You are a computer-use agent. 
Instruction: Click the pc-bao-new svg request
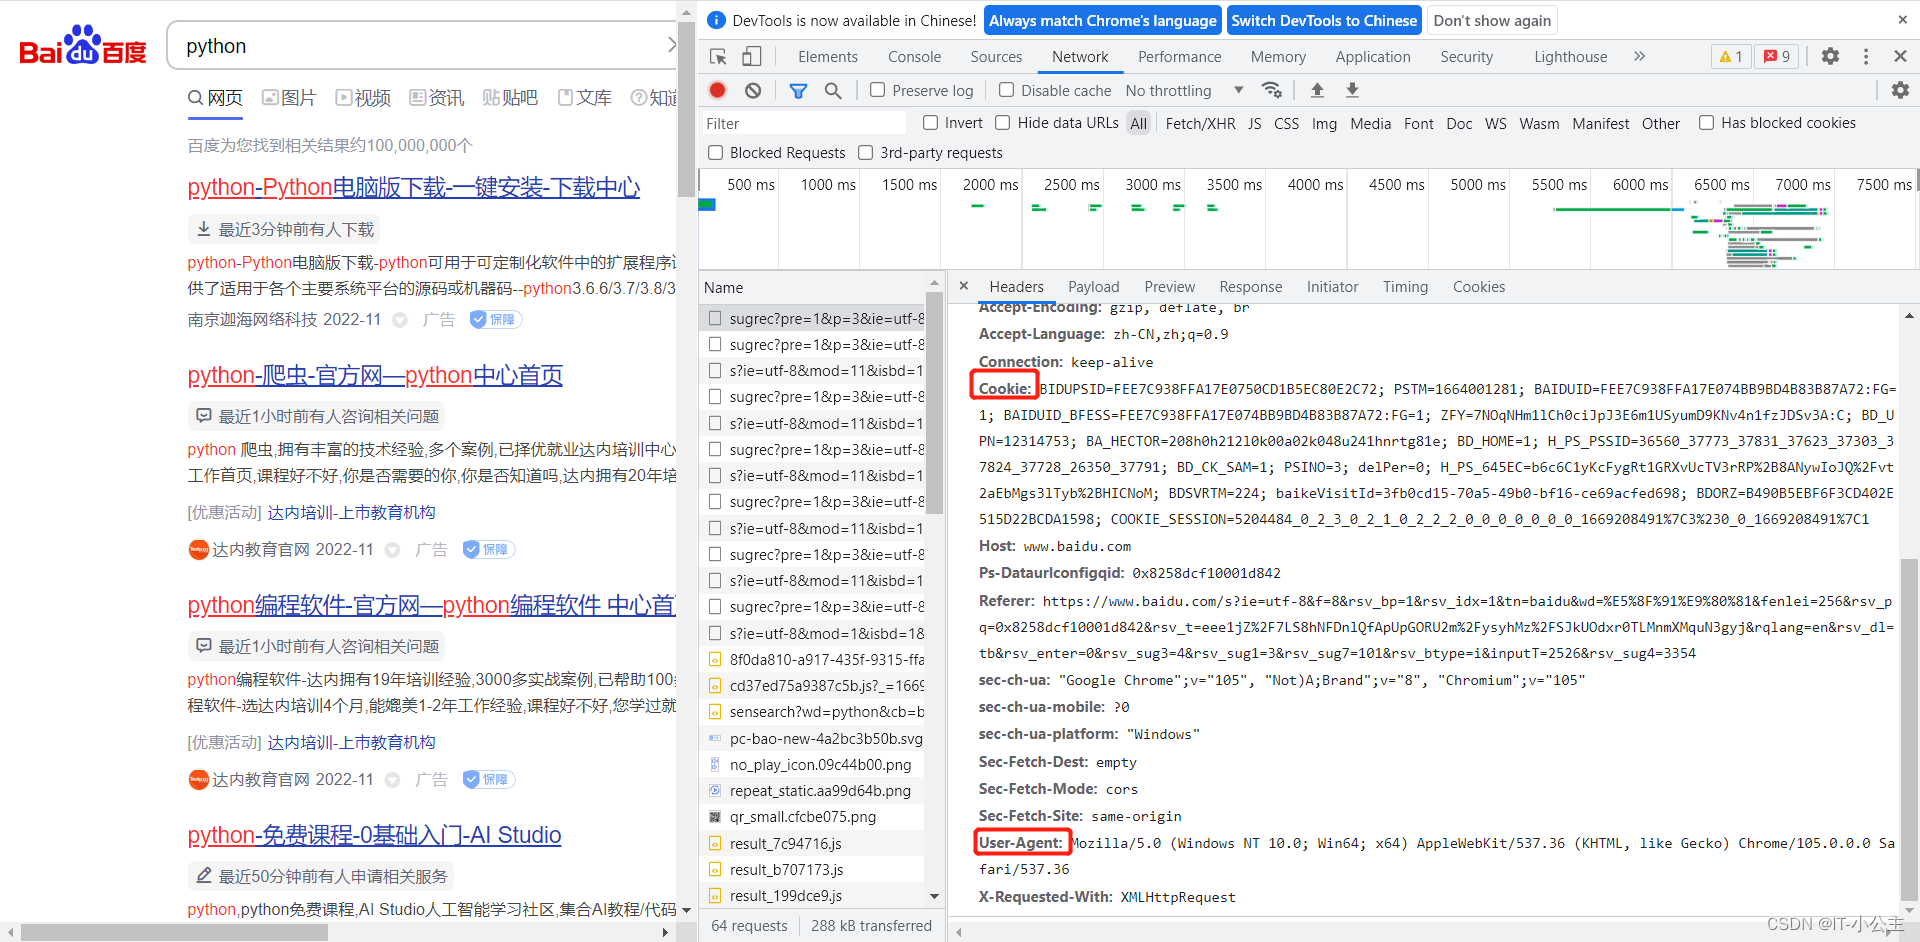coord(826,738)
